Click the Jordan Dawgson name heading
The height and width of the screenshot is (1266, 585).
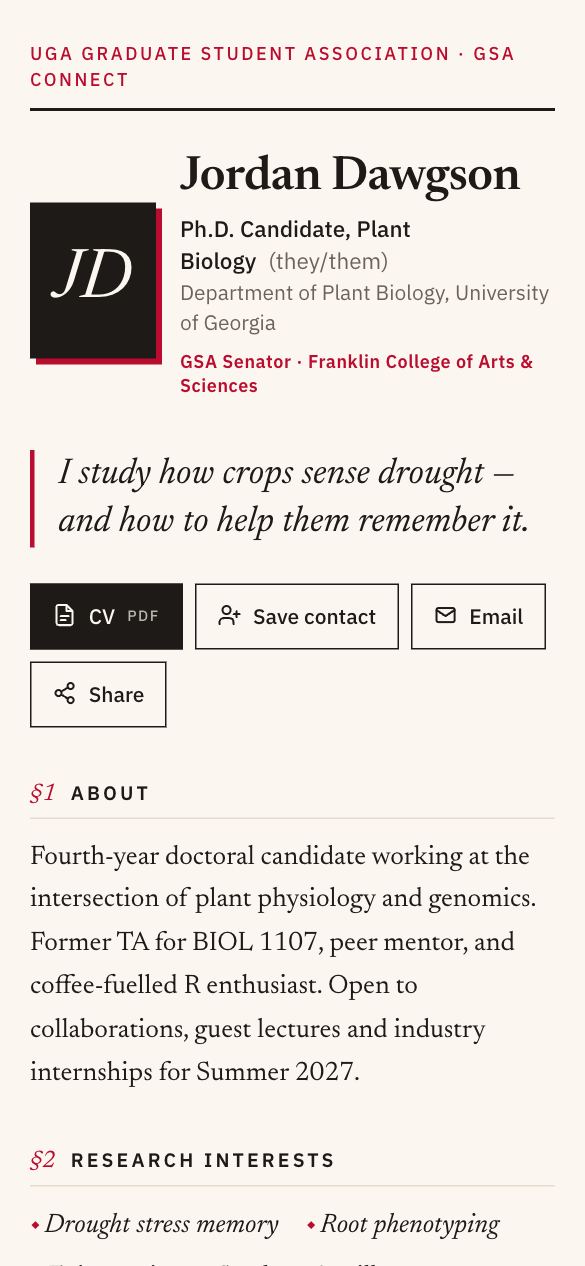350,175
